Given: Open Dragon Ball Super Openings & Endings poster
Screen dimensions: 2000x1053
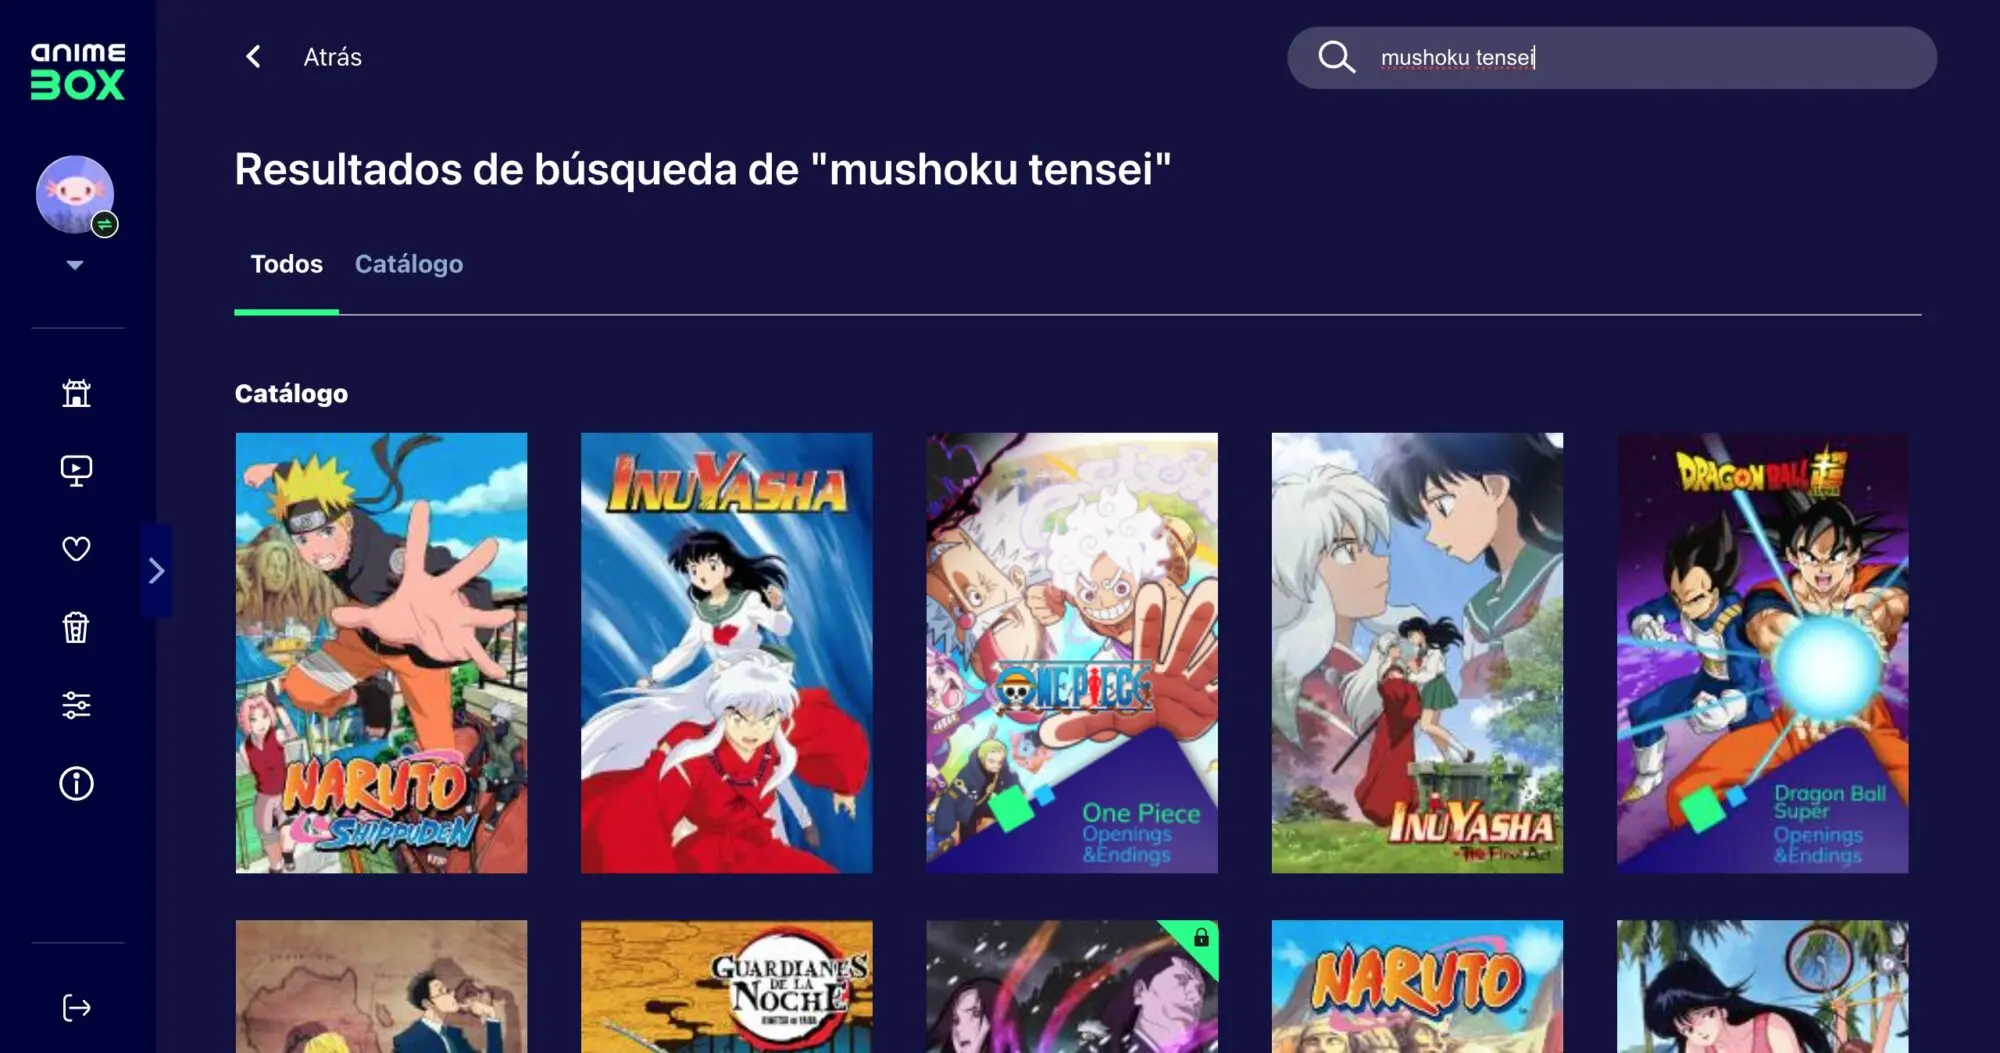Looking at the screenshot, I should pyautogui.click(x=1762, y=653).
